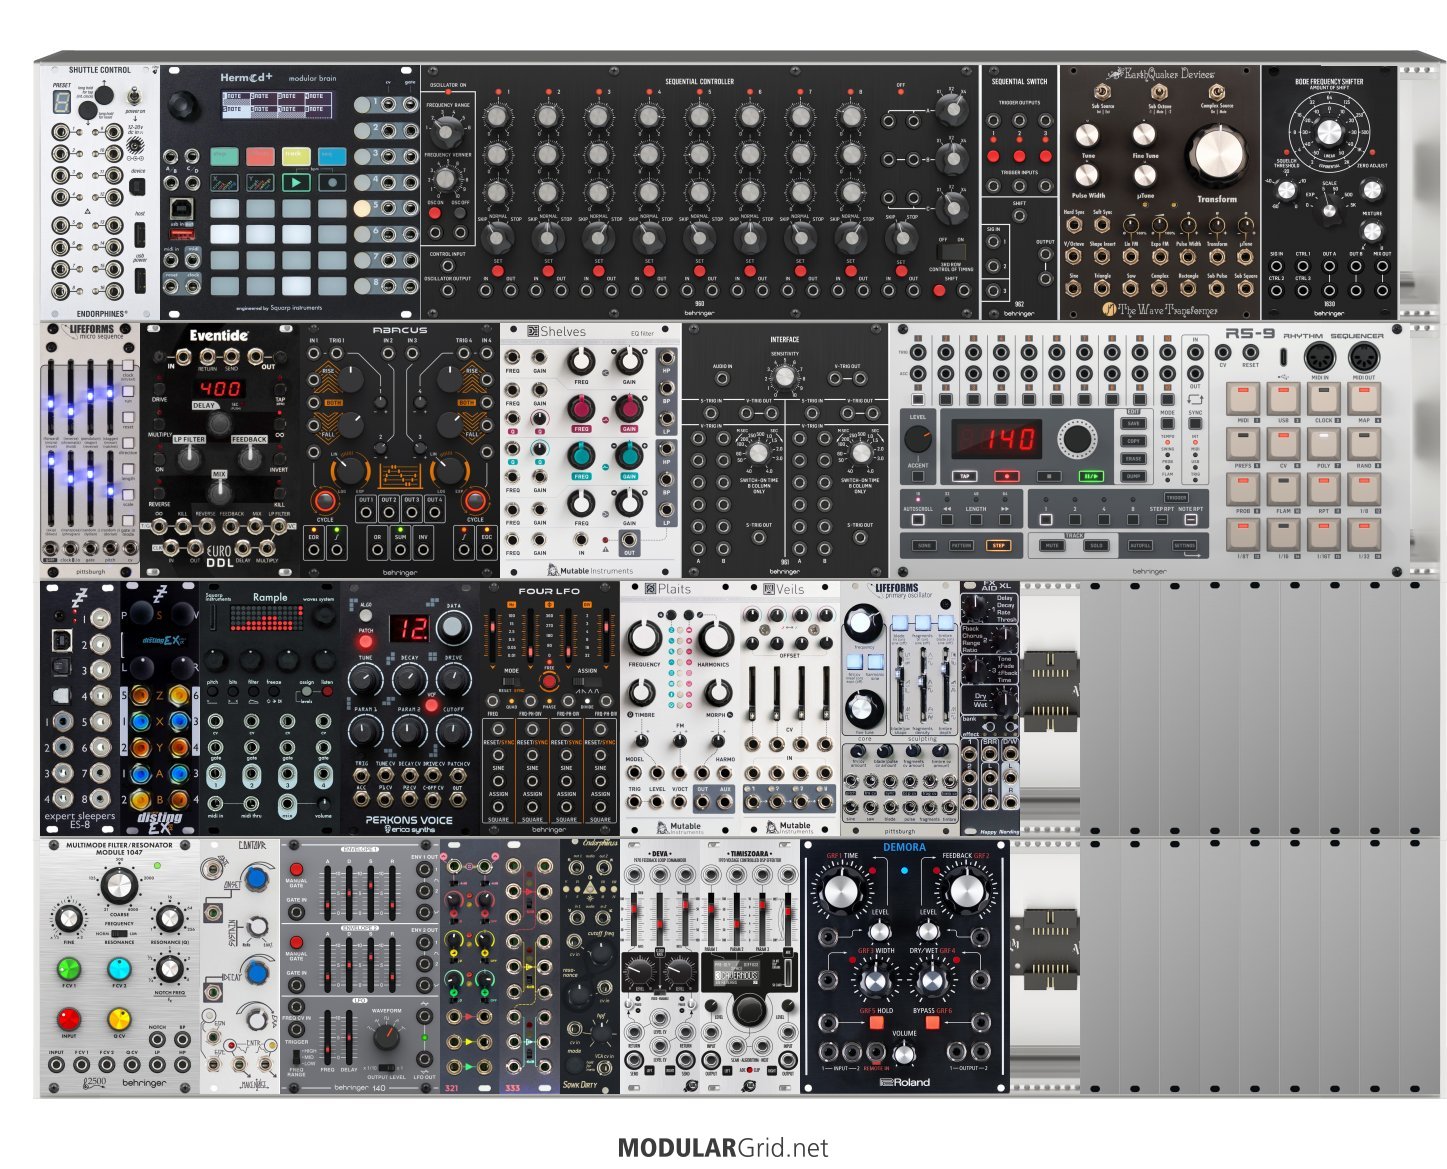Click the red INPUT knob on Module 1047
This screenshot has width=1447, height=1169.
pyautogui.click(x=68, y=1018)
